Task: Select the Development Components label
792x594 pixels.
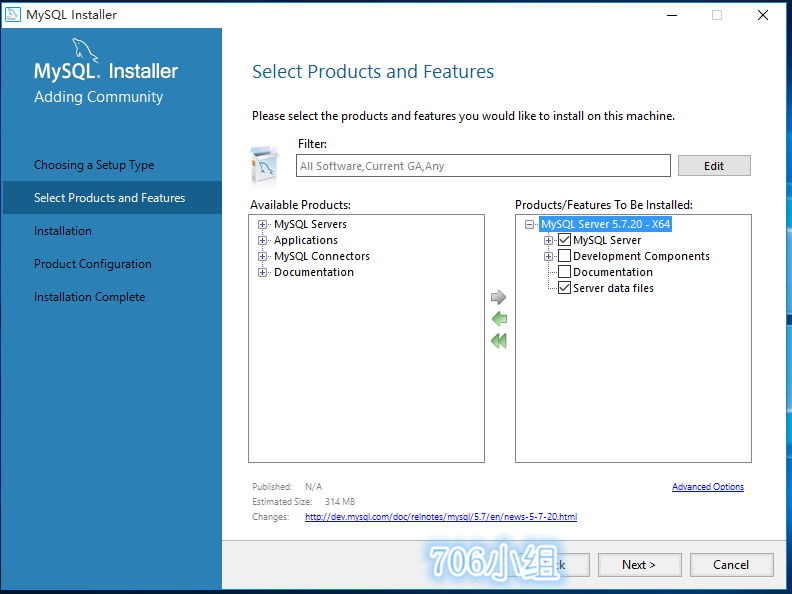Action: [641, 256]
